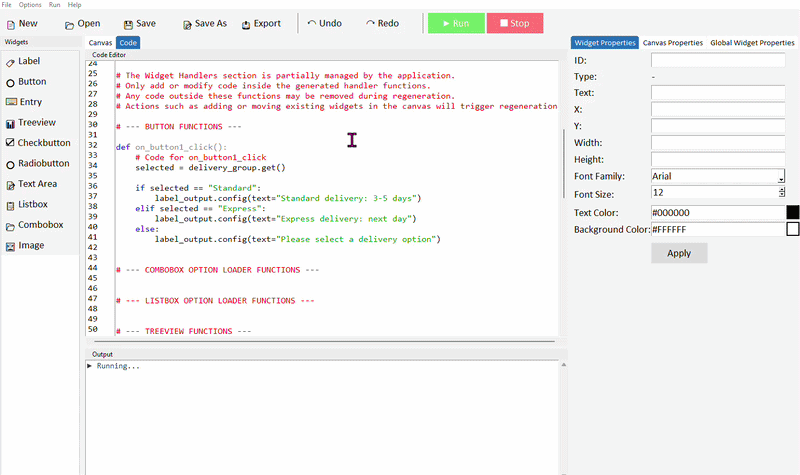Click into the ID input field
Viewport: 800px width, 475px height.
(717, 61)
